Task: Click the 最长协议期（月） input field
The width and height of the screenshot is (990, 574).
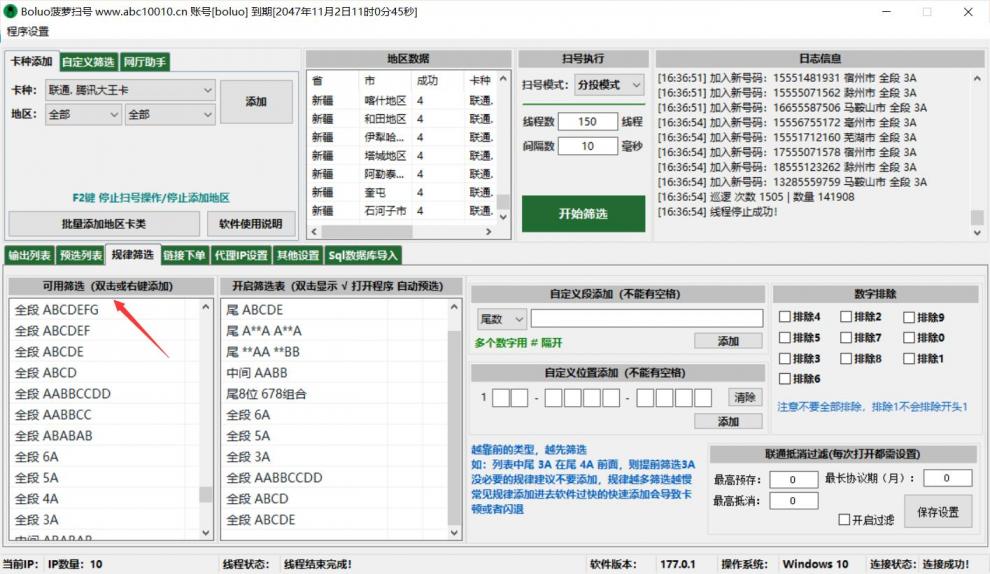Action: click(x=947, y=478)
